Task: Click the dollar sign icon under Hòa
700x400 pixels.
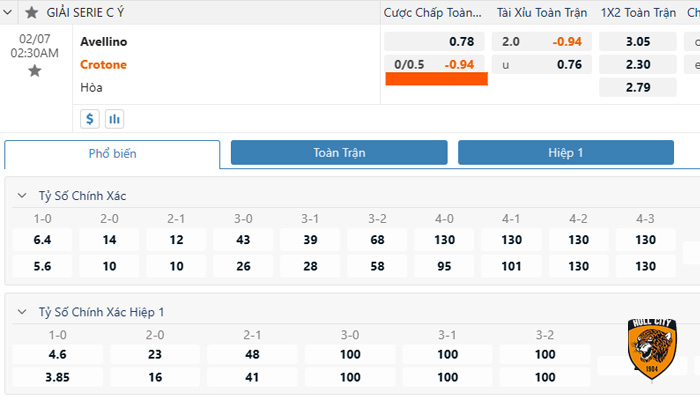Action: pyautogui.click(x=90, y=119)
